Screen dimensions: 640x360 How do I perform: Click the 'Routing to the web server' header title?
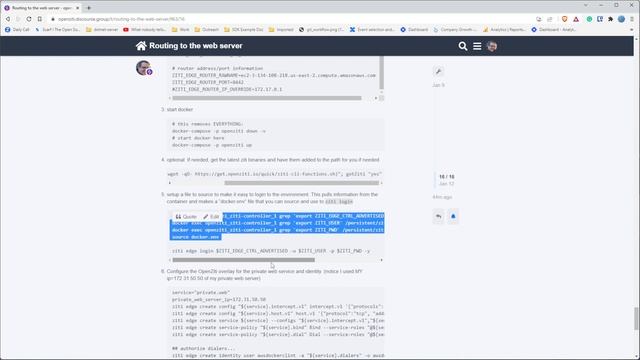click(x=196, y=46)
